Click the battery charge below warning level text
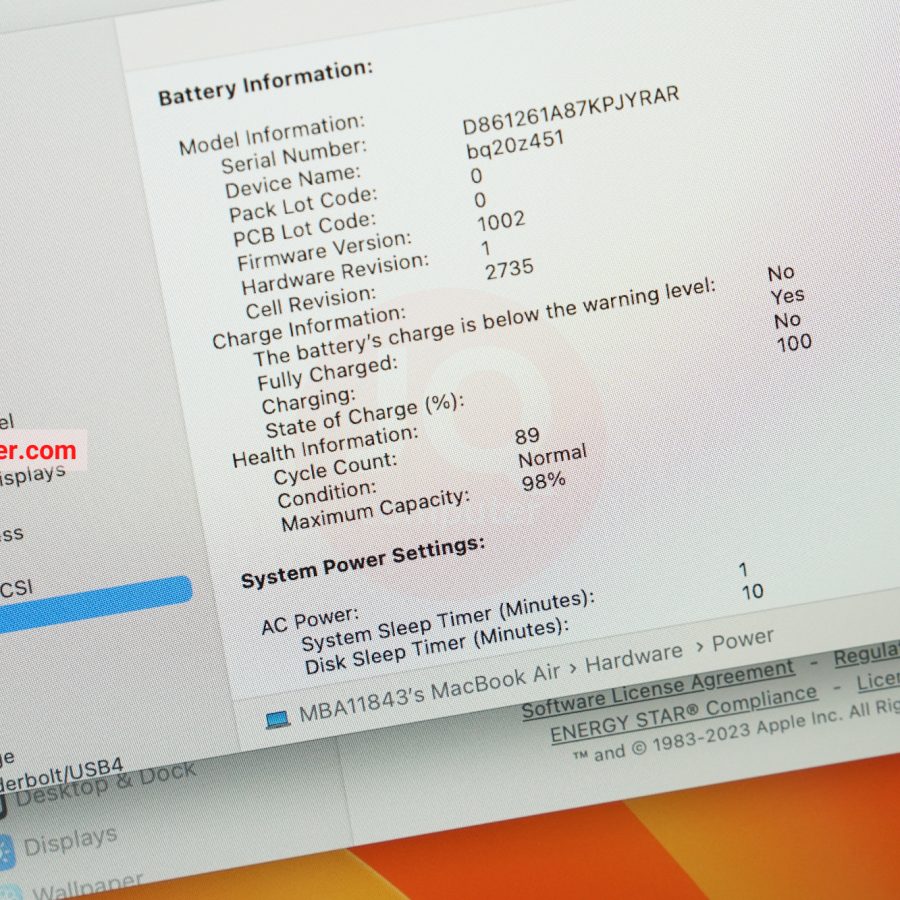Screen dimensions: 900x900 coord(485,323)
